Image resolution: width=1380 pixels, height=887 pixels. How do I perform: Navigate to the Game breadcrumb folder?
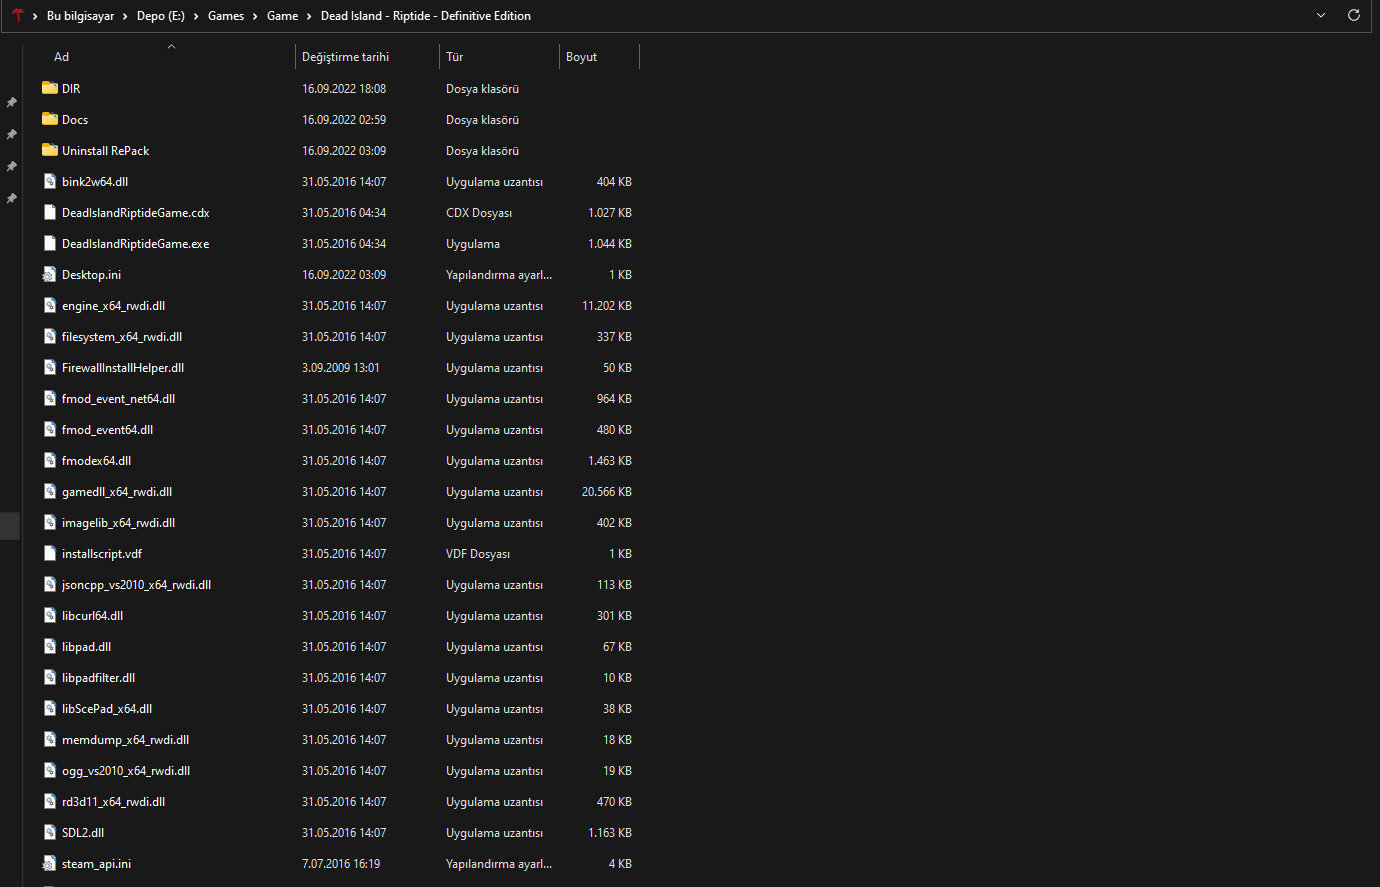tap(282, 16)
